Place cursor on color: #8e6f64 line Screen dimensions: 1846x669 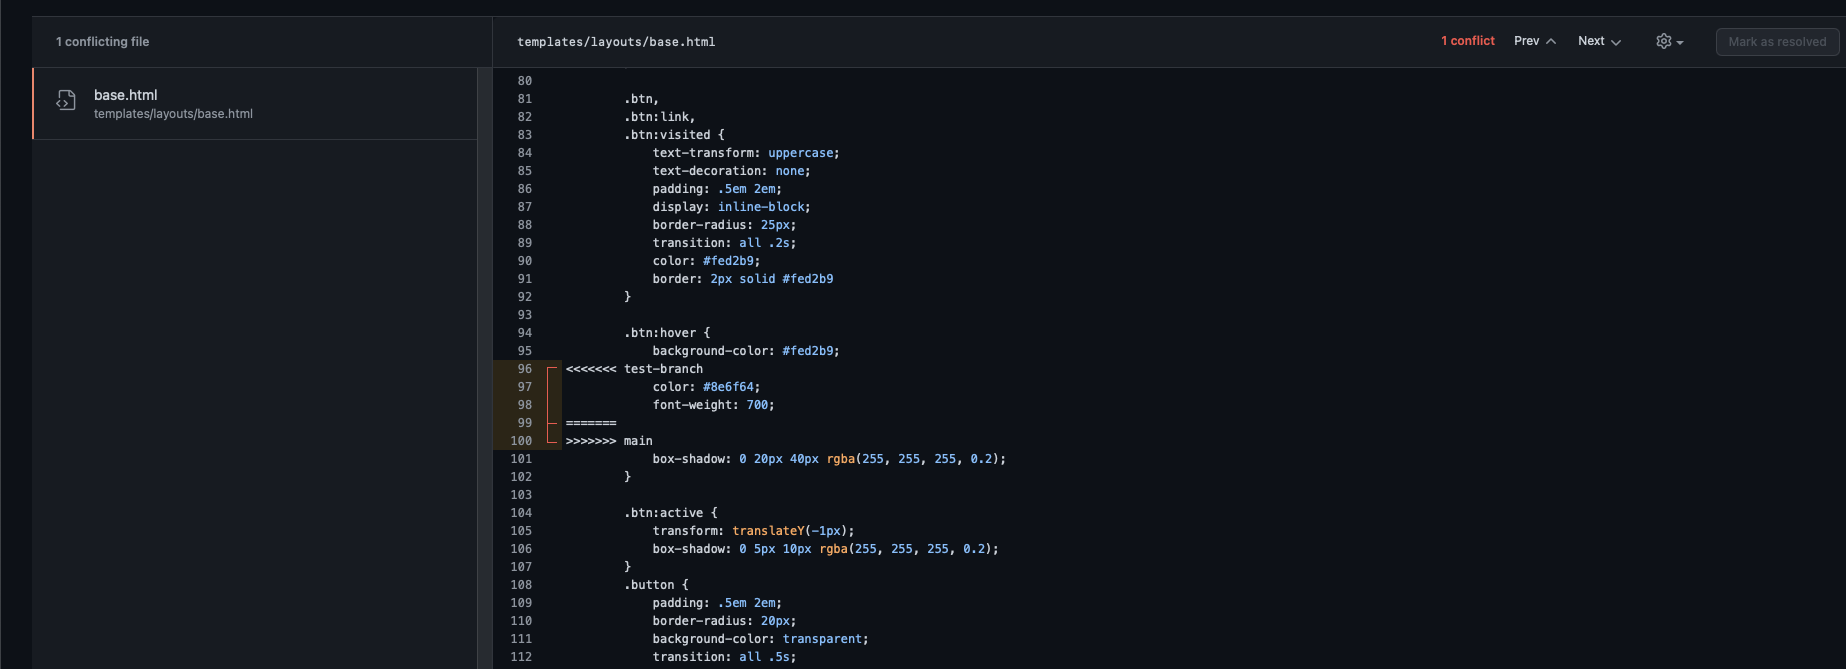tap(706, 387)
